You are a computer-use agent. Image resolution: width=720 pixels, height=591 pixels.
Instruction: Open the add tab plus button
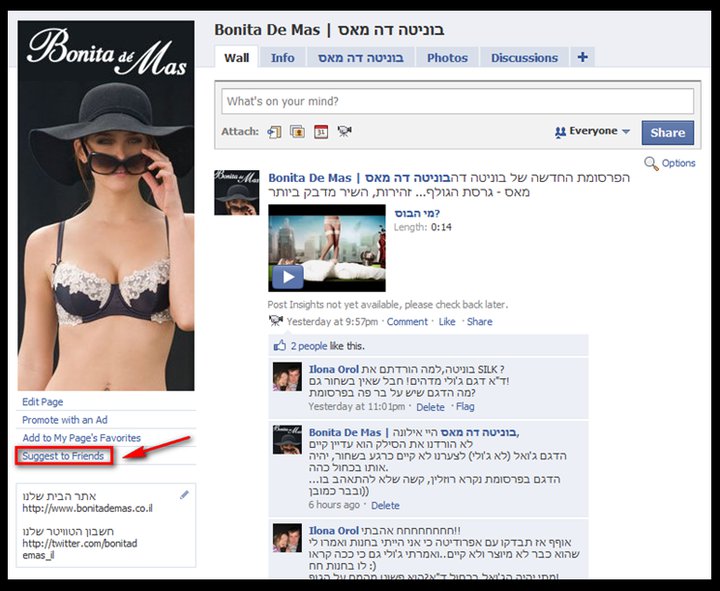point(582,57)
